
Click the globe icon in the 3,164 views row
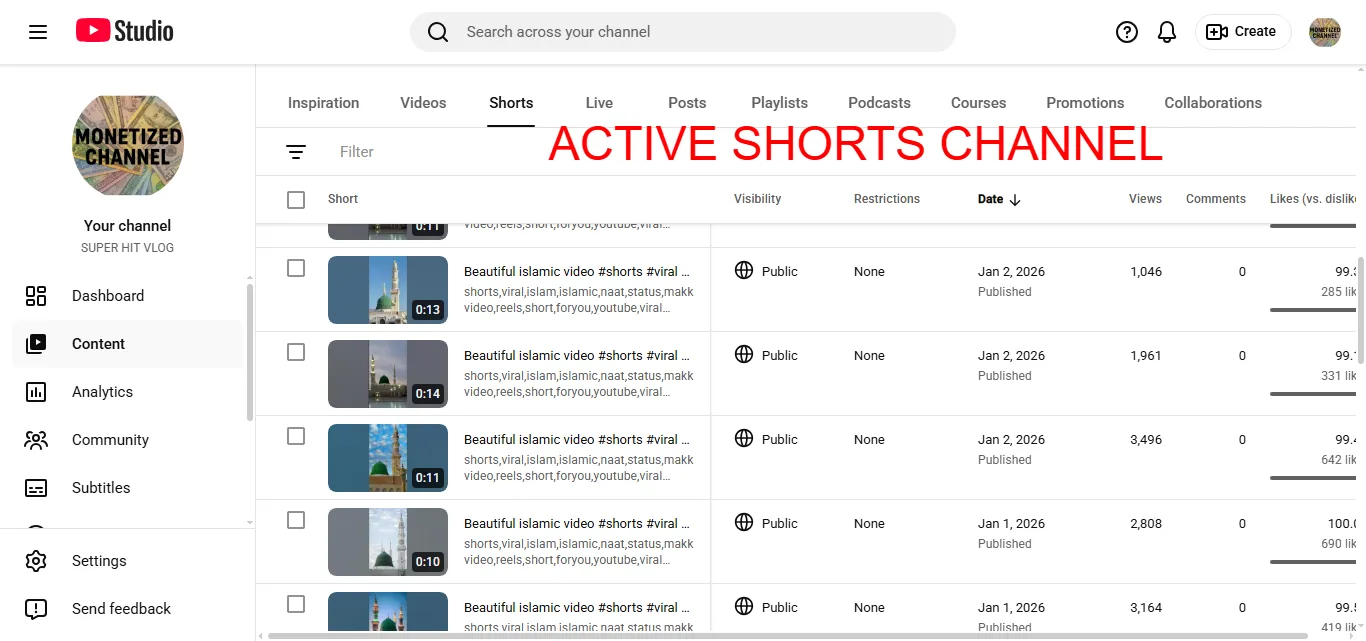pos(744,606)
